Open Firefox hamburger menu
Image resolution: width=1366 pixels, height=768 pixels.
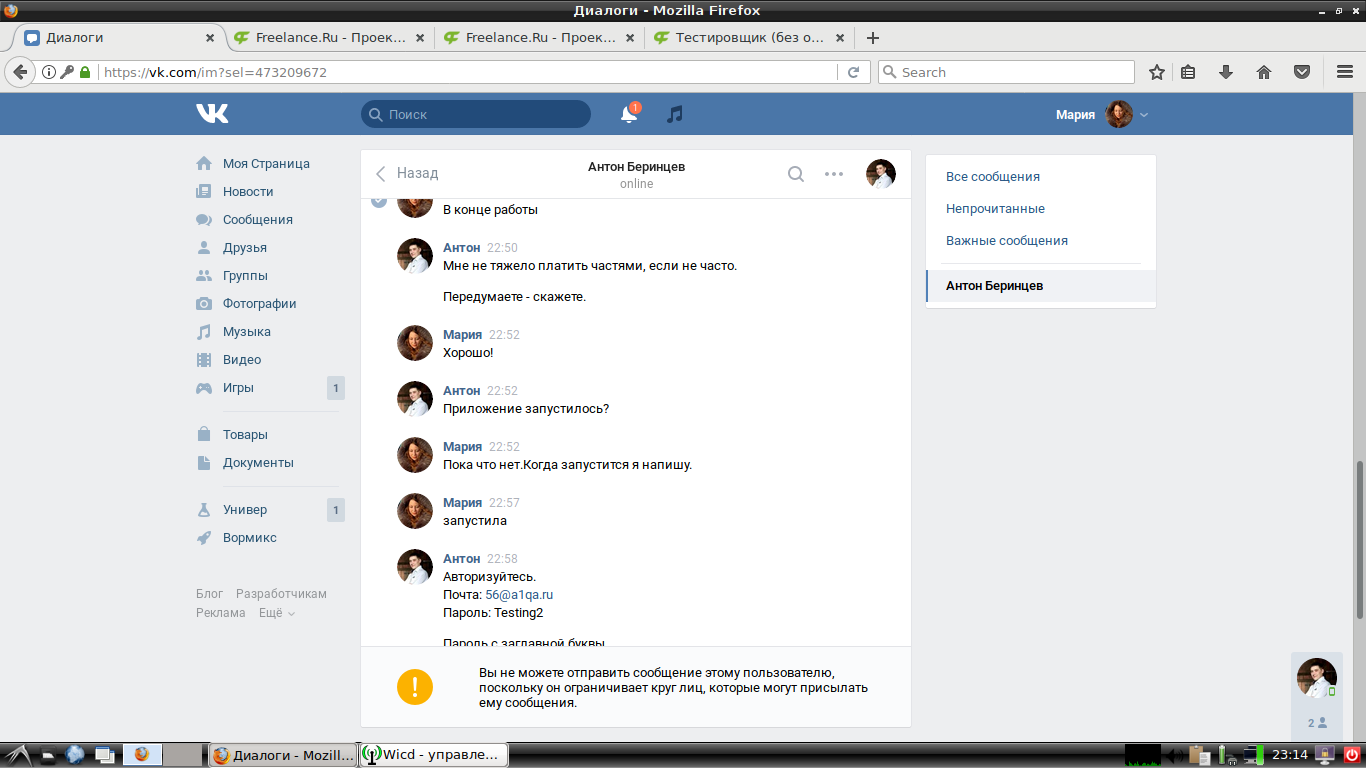[x=1345, y=72]
